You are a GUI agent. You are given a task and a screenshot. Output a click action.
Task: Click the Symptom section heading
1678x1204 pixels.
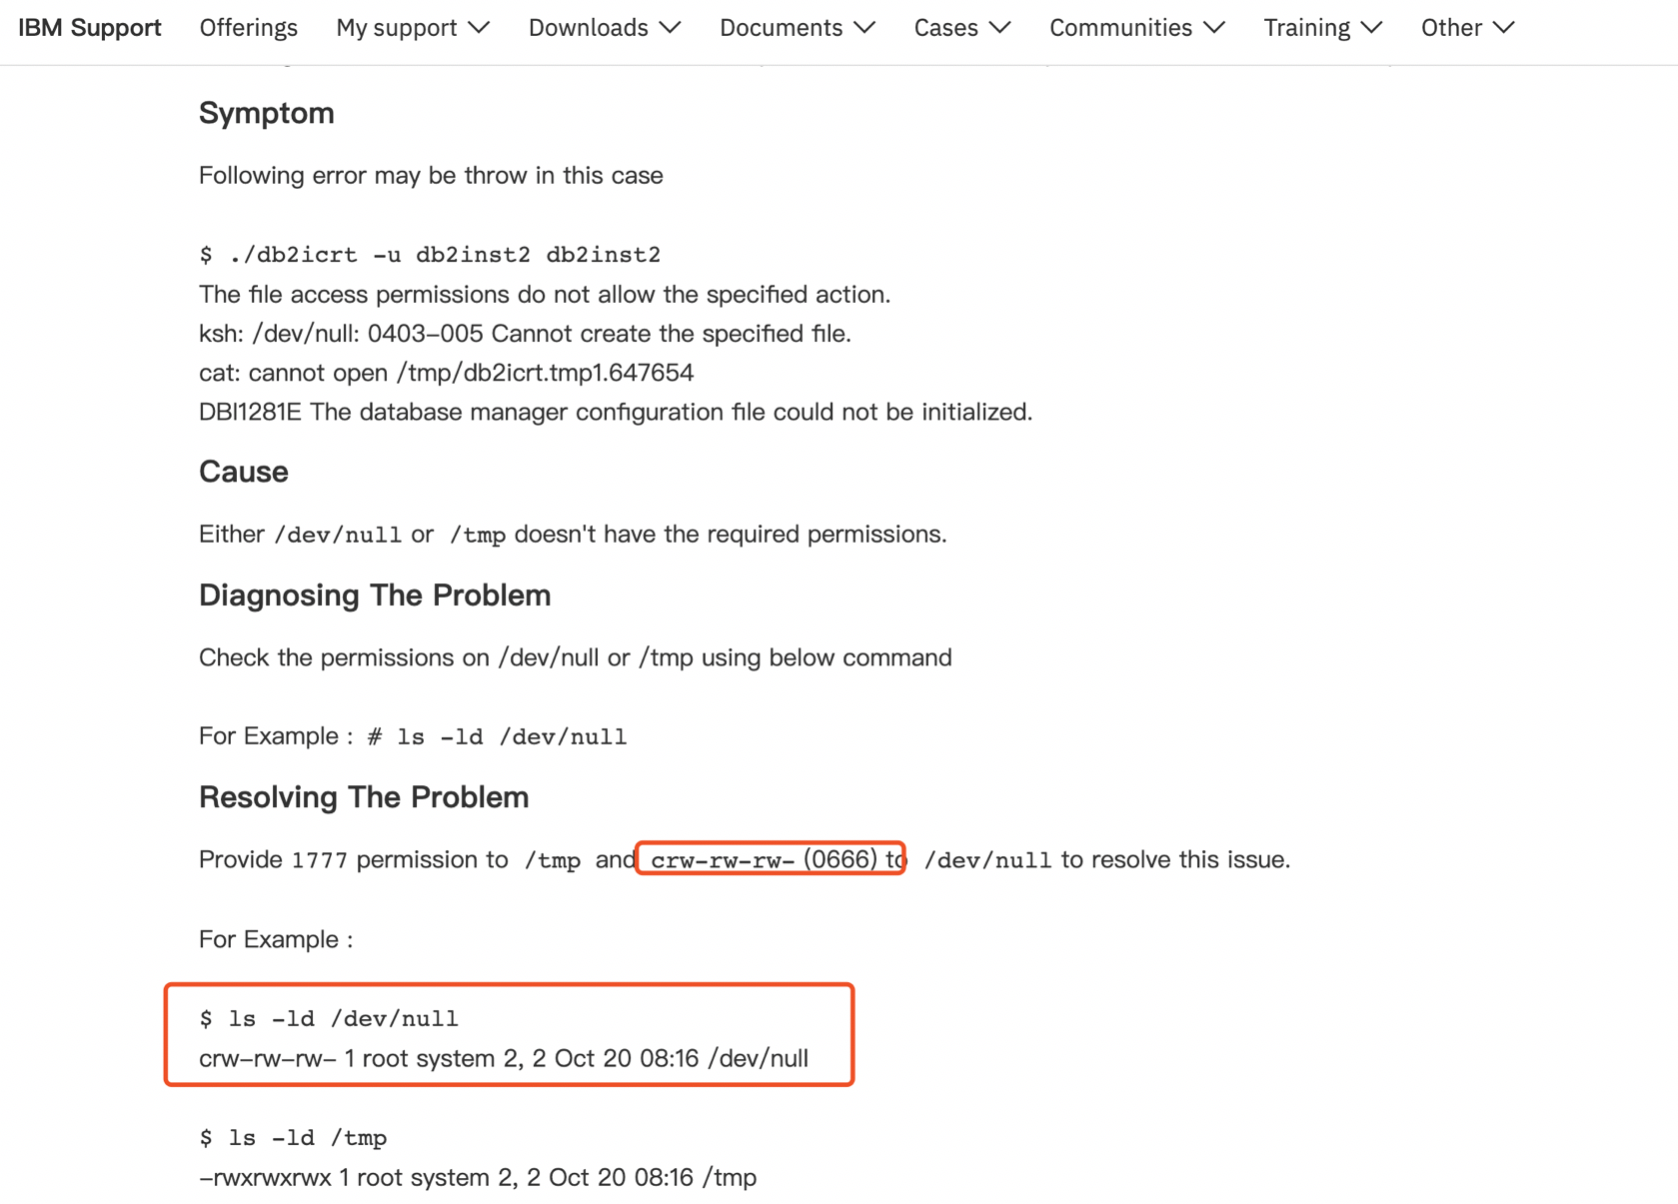coord(266,113)
